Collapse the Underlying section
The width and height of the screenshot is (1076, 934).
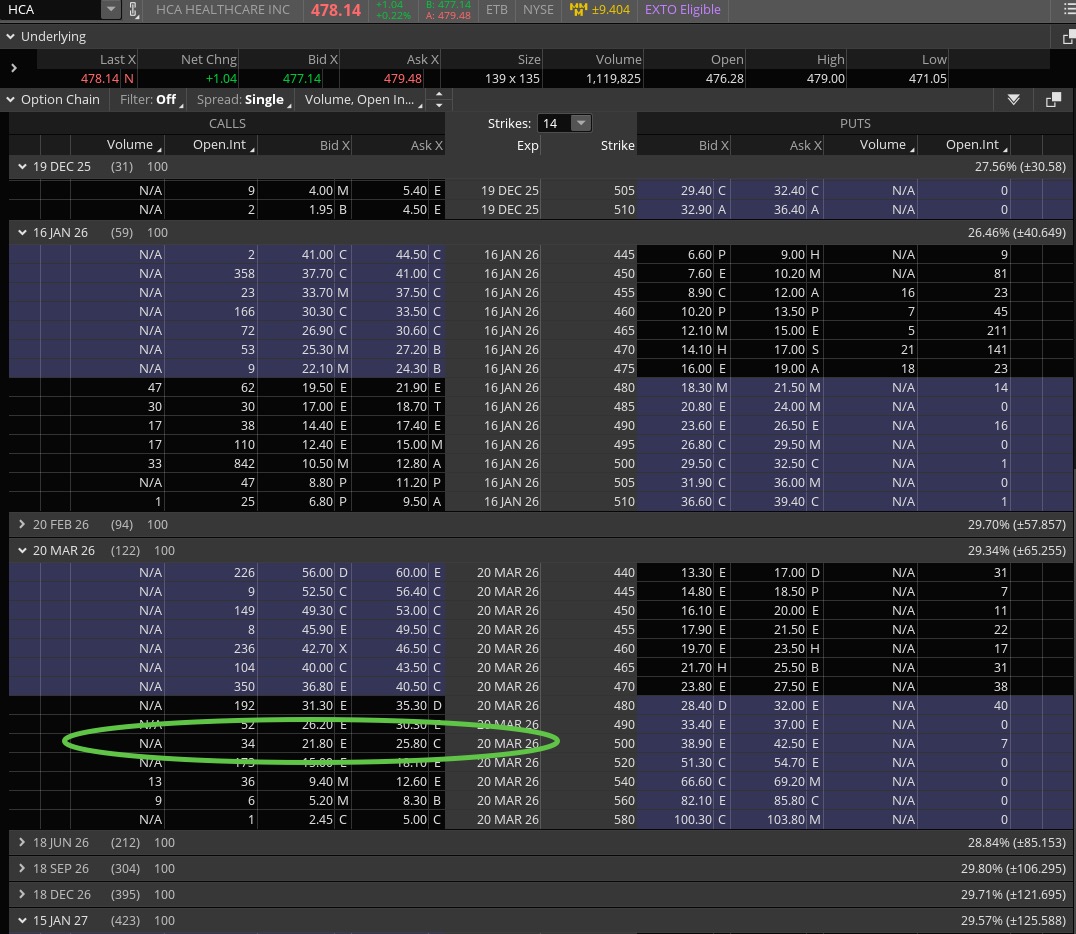click(x=10, y=37)
